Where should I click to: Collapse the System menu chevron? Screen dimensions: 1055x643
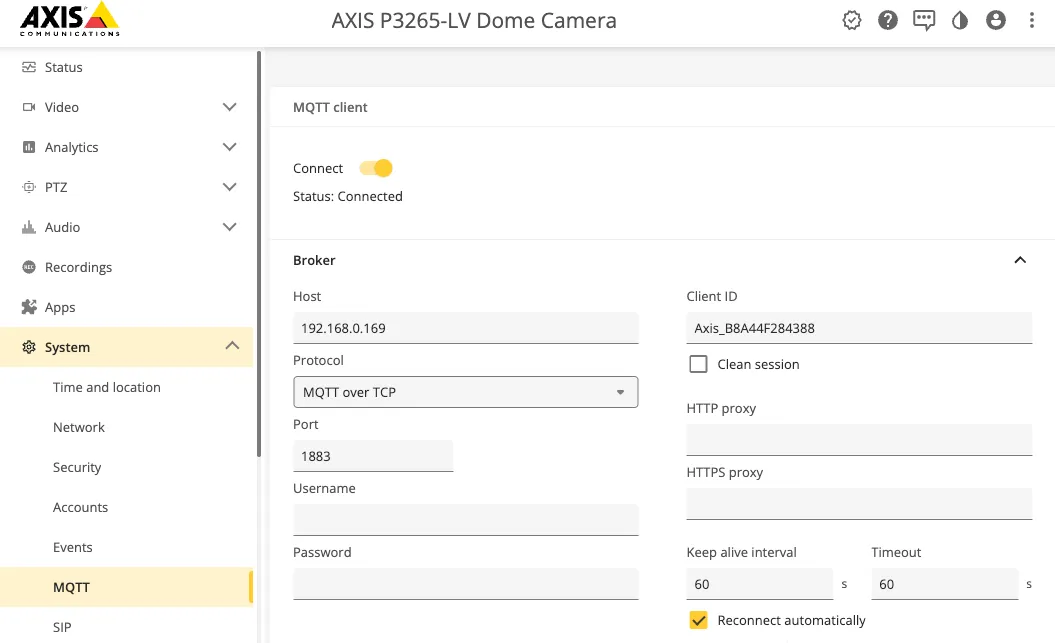[232, 346]
